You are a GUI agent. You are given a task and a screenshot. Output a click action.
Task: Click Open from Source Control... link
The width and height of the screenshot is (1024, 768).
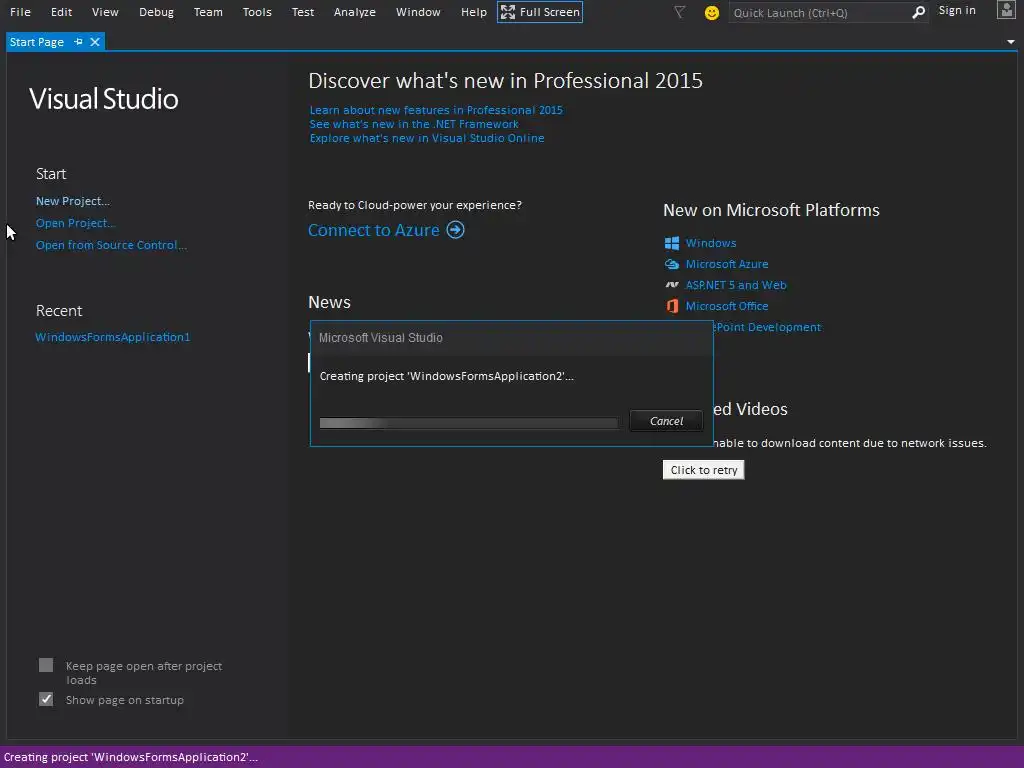coord(111,245)
